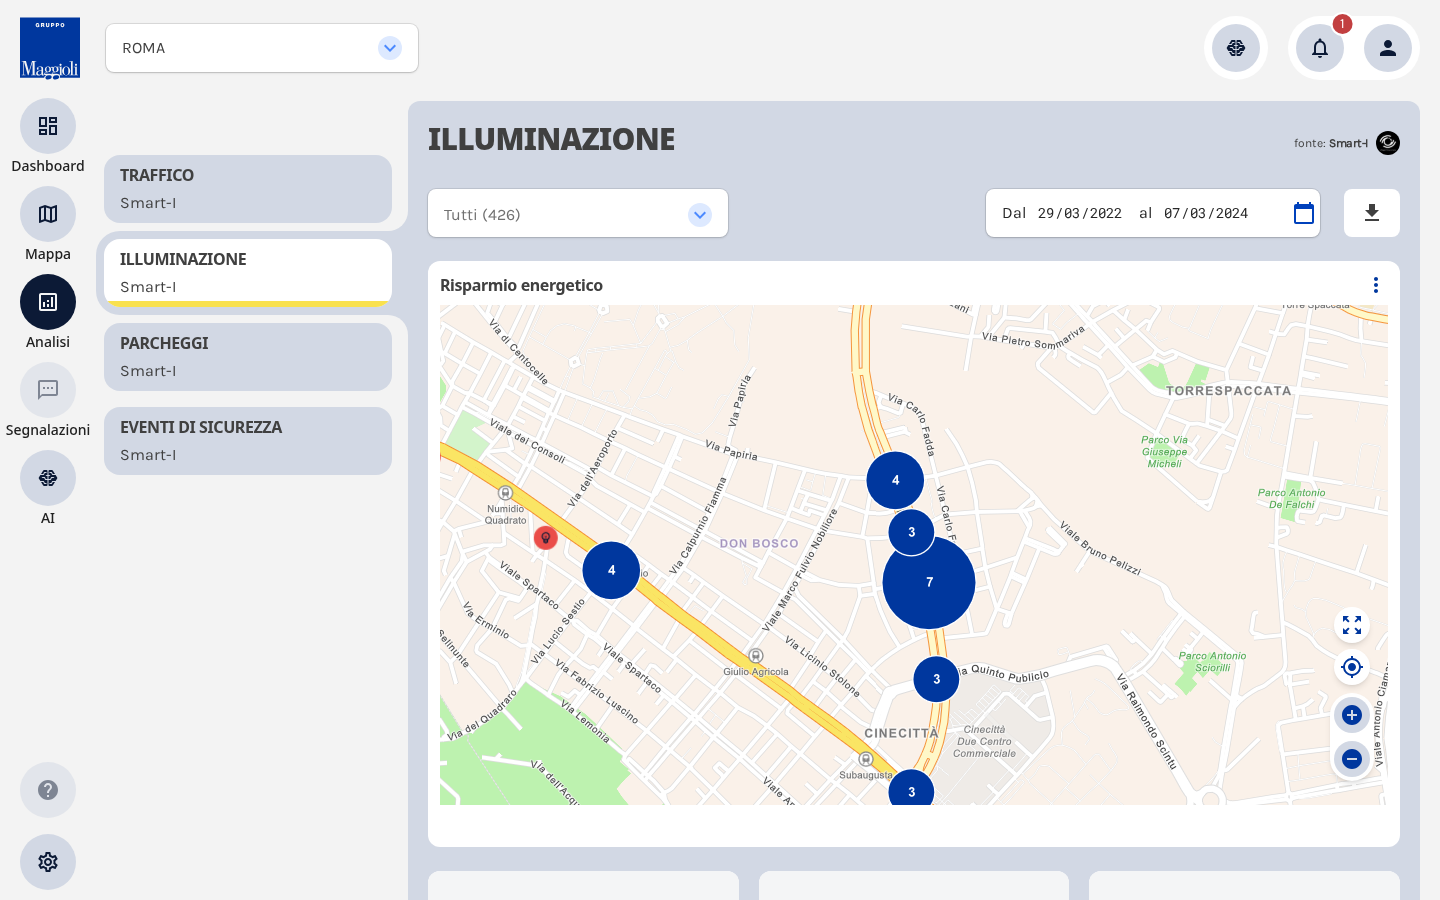Click the Numidio Quadrato metro station
This screenshot has width=1440, height=900.
click(505, 493)
